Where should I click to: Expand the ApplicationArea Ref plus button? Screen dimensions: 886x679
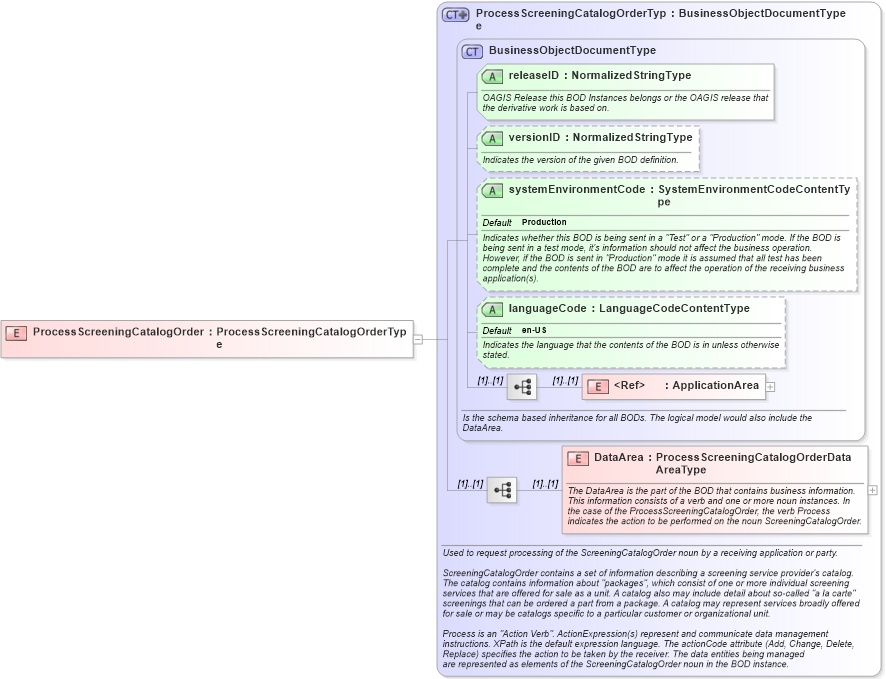(x=769, y=386)
